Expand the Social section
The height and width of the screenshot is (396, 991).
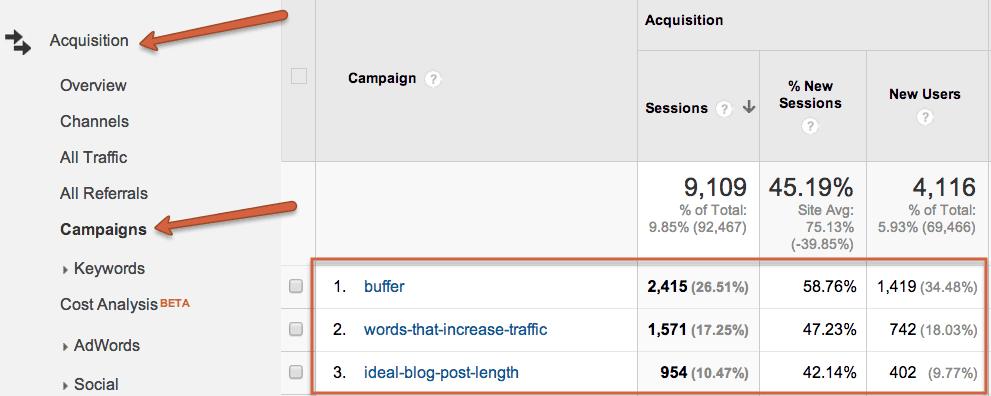tap(90, 384)
